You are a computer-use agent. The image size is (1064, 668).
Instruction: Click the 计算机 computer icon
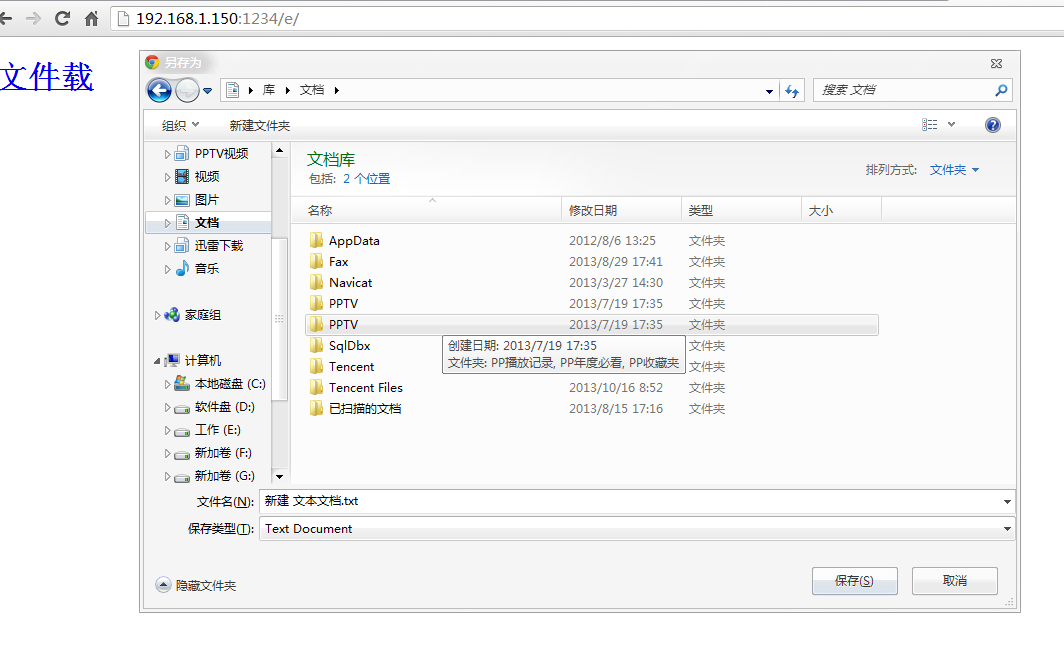[172, 360]
